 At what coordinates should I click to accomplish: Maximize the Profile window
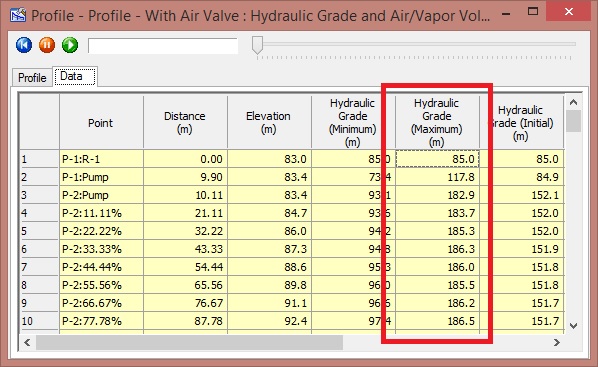pos(533,11)
